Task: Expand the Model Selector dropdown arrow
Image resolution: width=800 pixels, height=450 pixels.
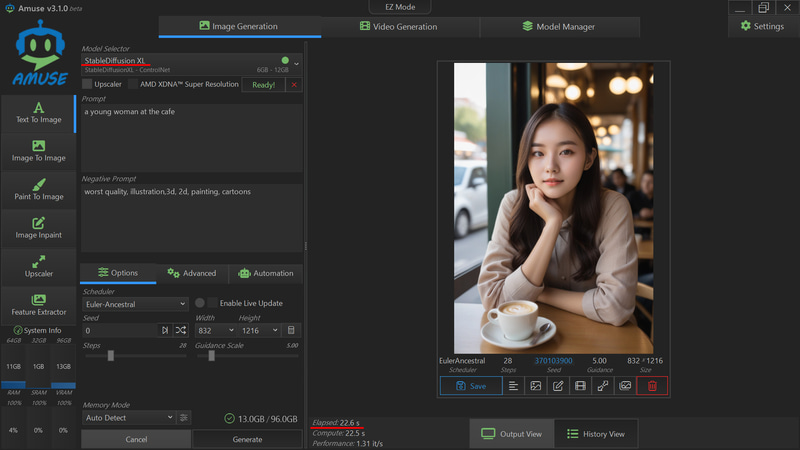Action: coord(296,64)
